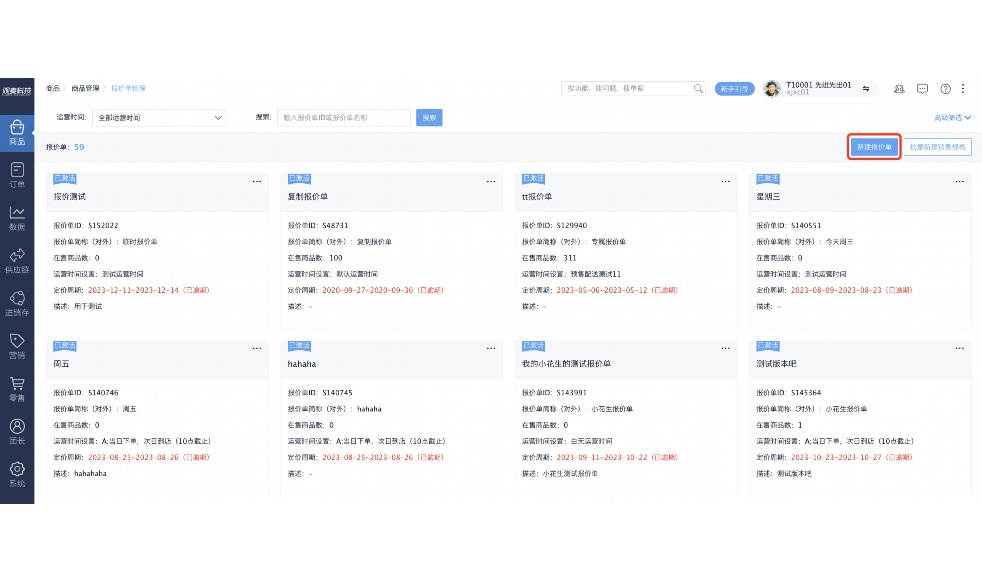Click the account switch arrows beside the username
Screen dimensions: 982x582
(x=867, y=88)
